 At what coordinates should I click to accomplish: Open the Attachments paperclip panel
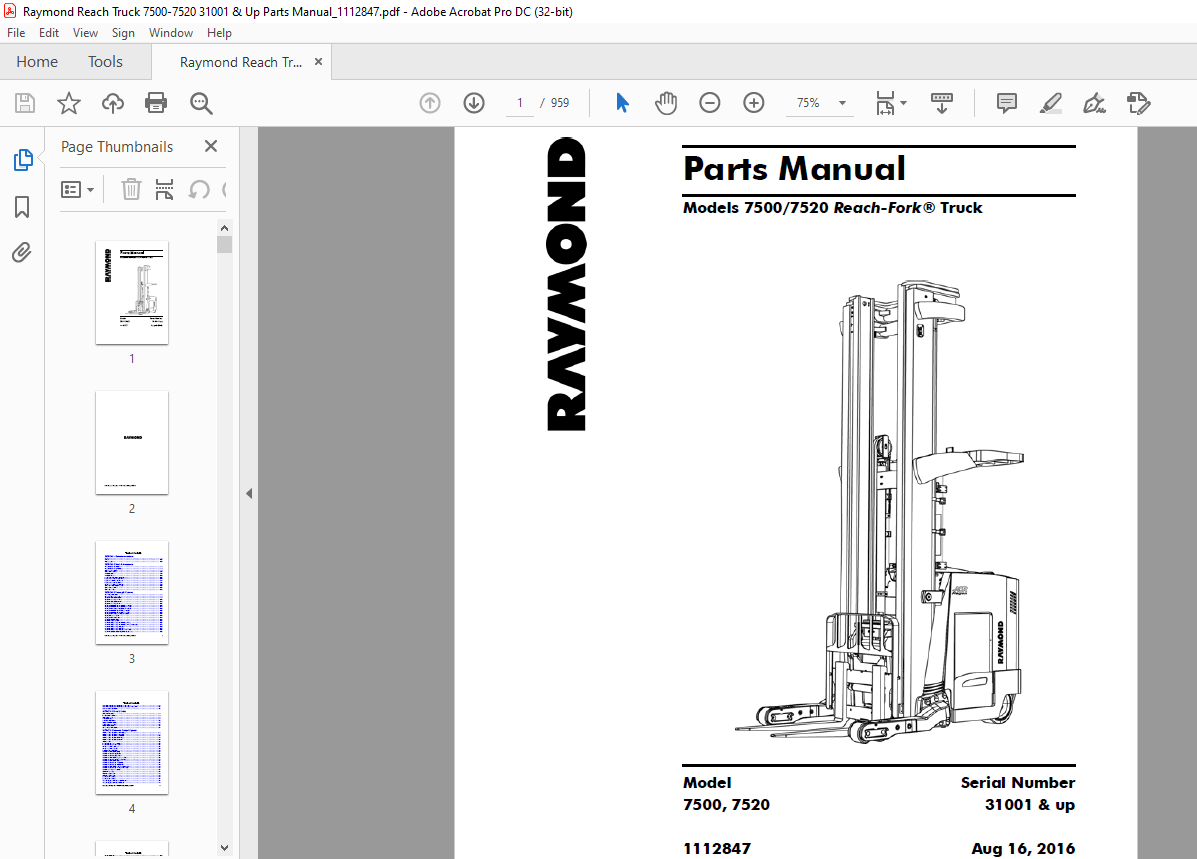pos(22,252)
